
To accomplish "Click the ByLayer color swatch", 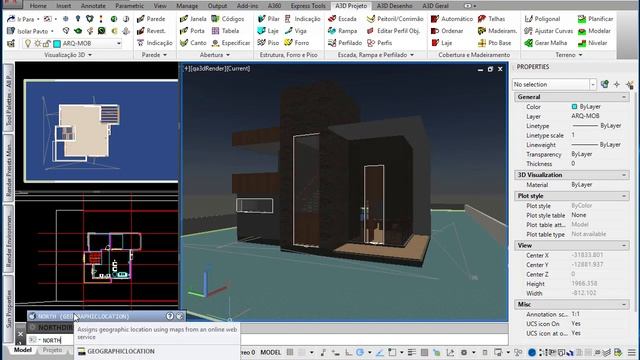I will pos(574,107).
